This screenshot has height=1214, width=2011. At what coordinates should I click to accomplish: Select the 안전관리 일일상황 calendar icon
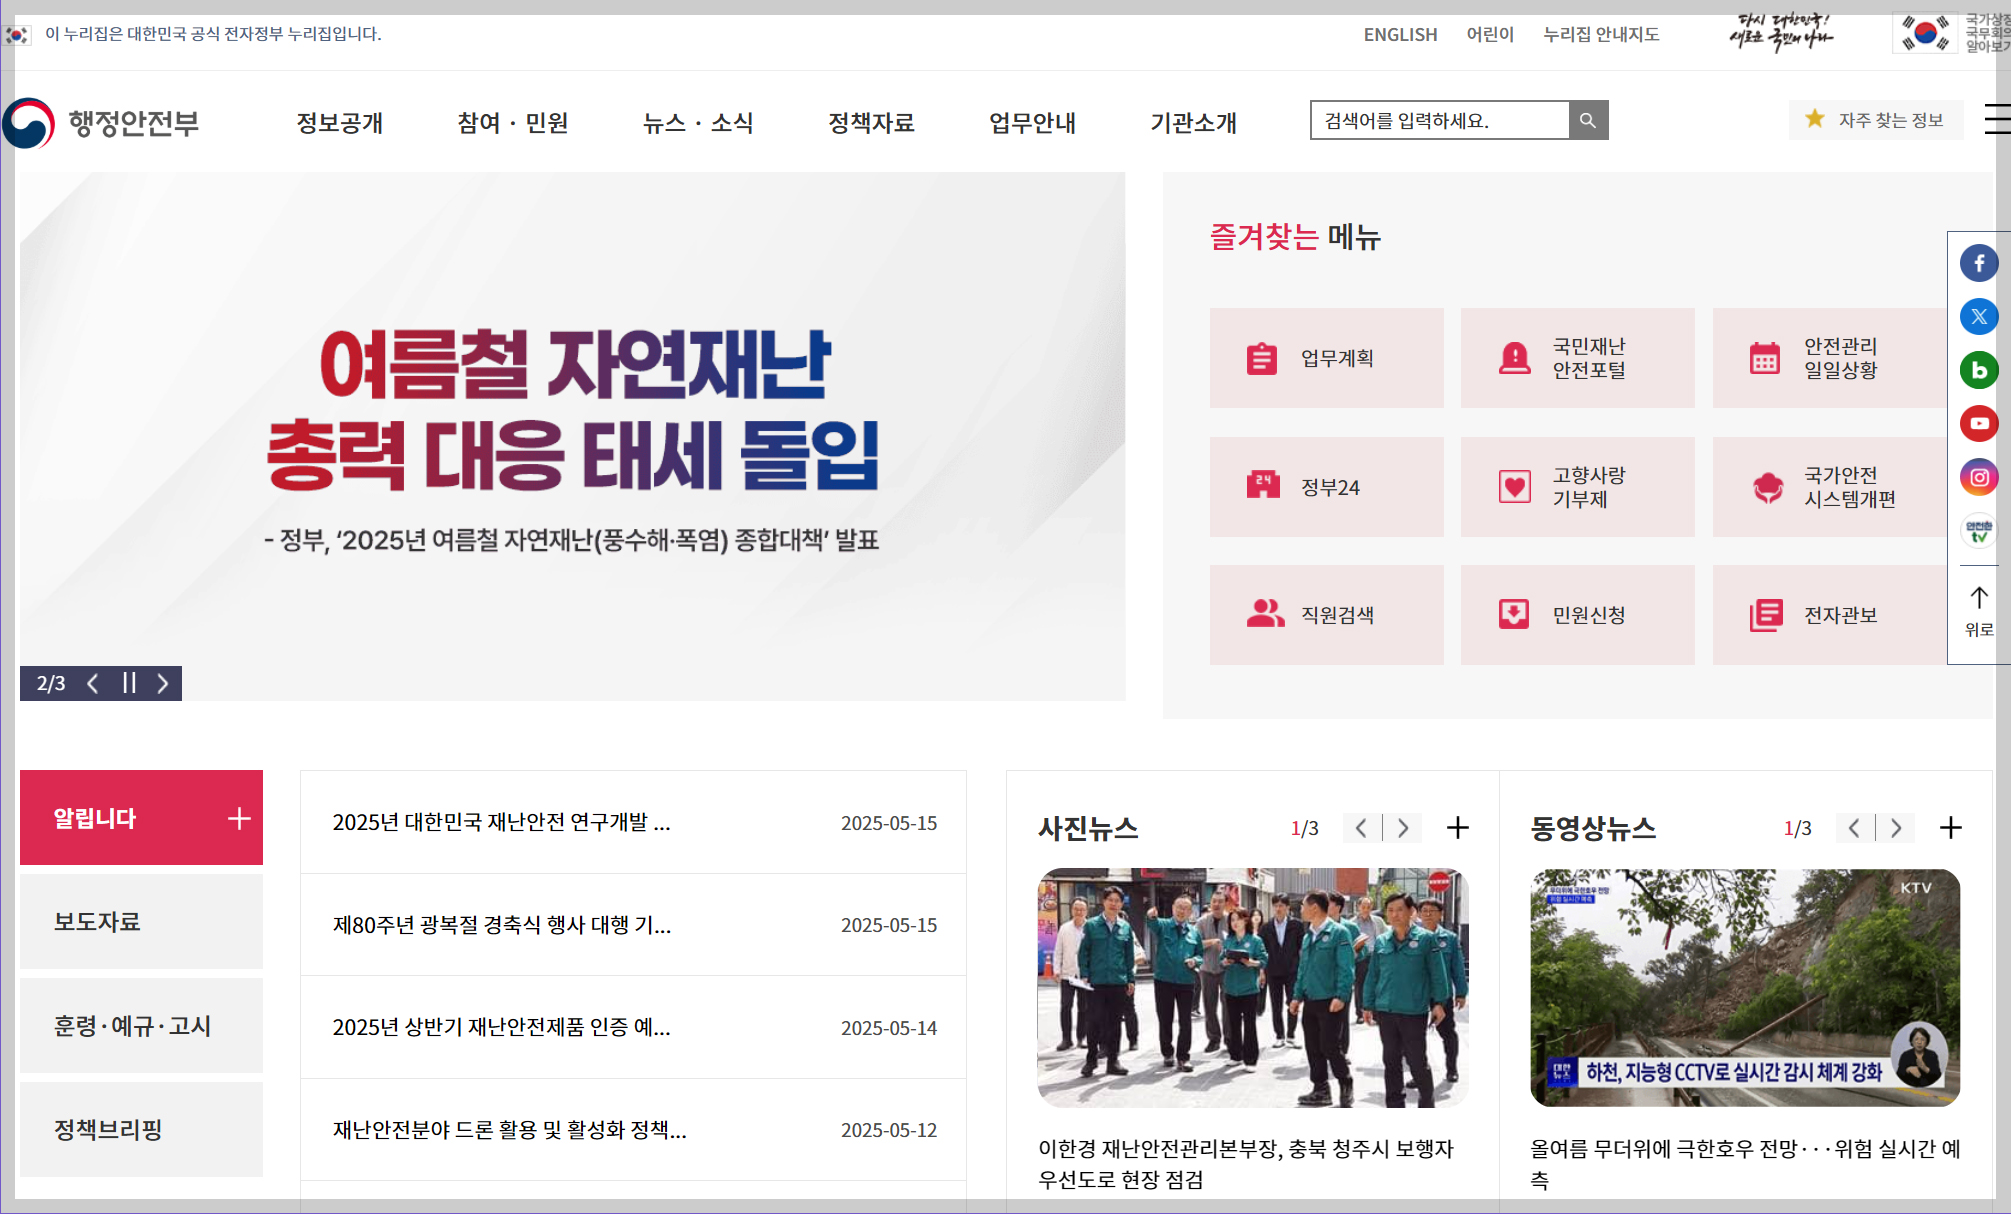(1765, 357)
